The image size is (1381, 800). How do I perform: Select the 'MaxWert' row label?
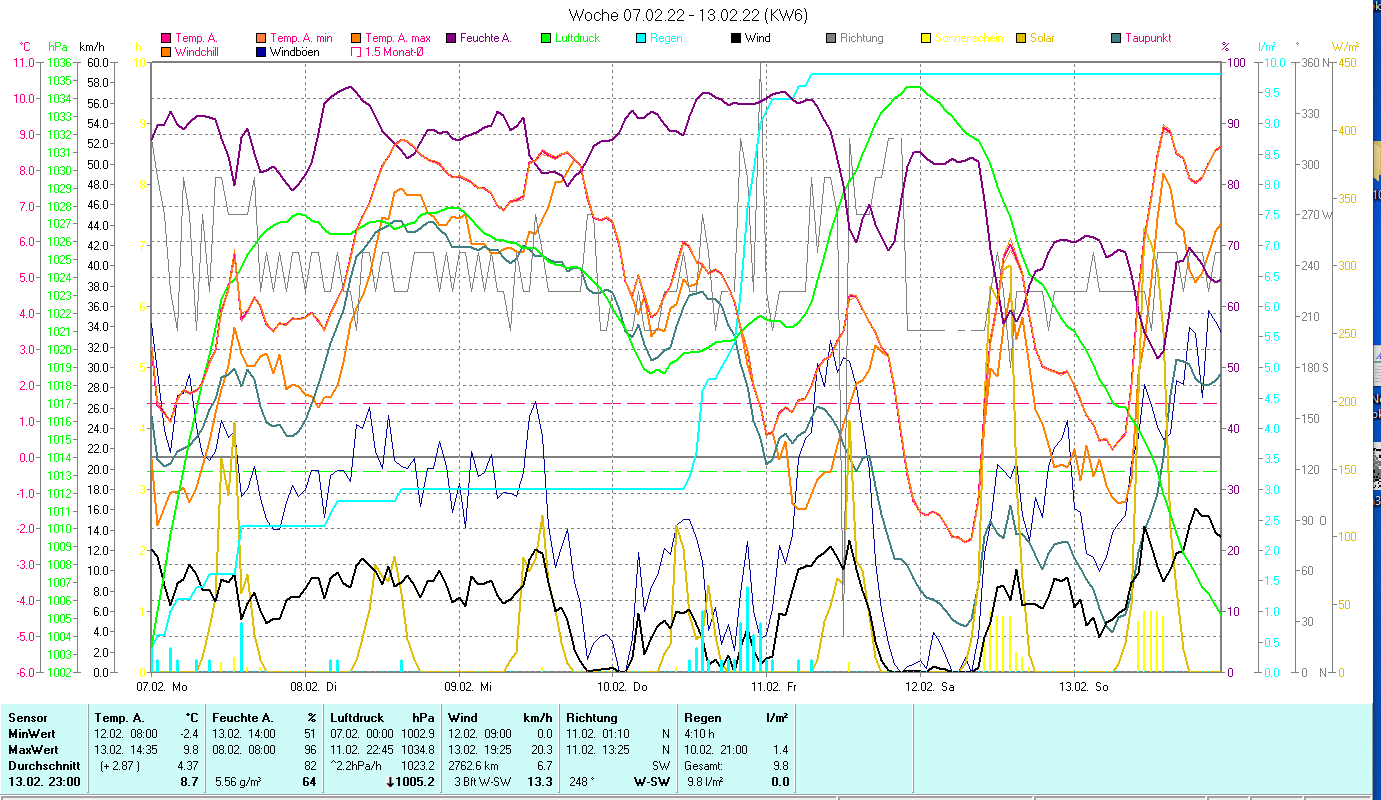point(34,750)
